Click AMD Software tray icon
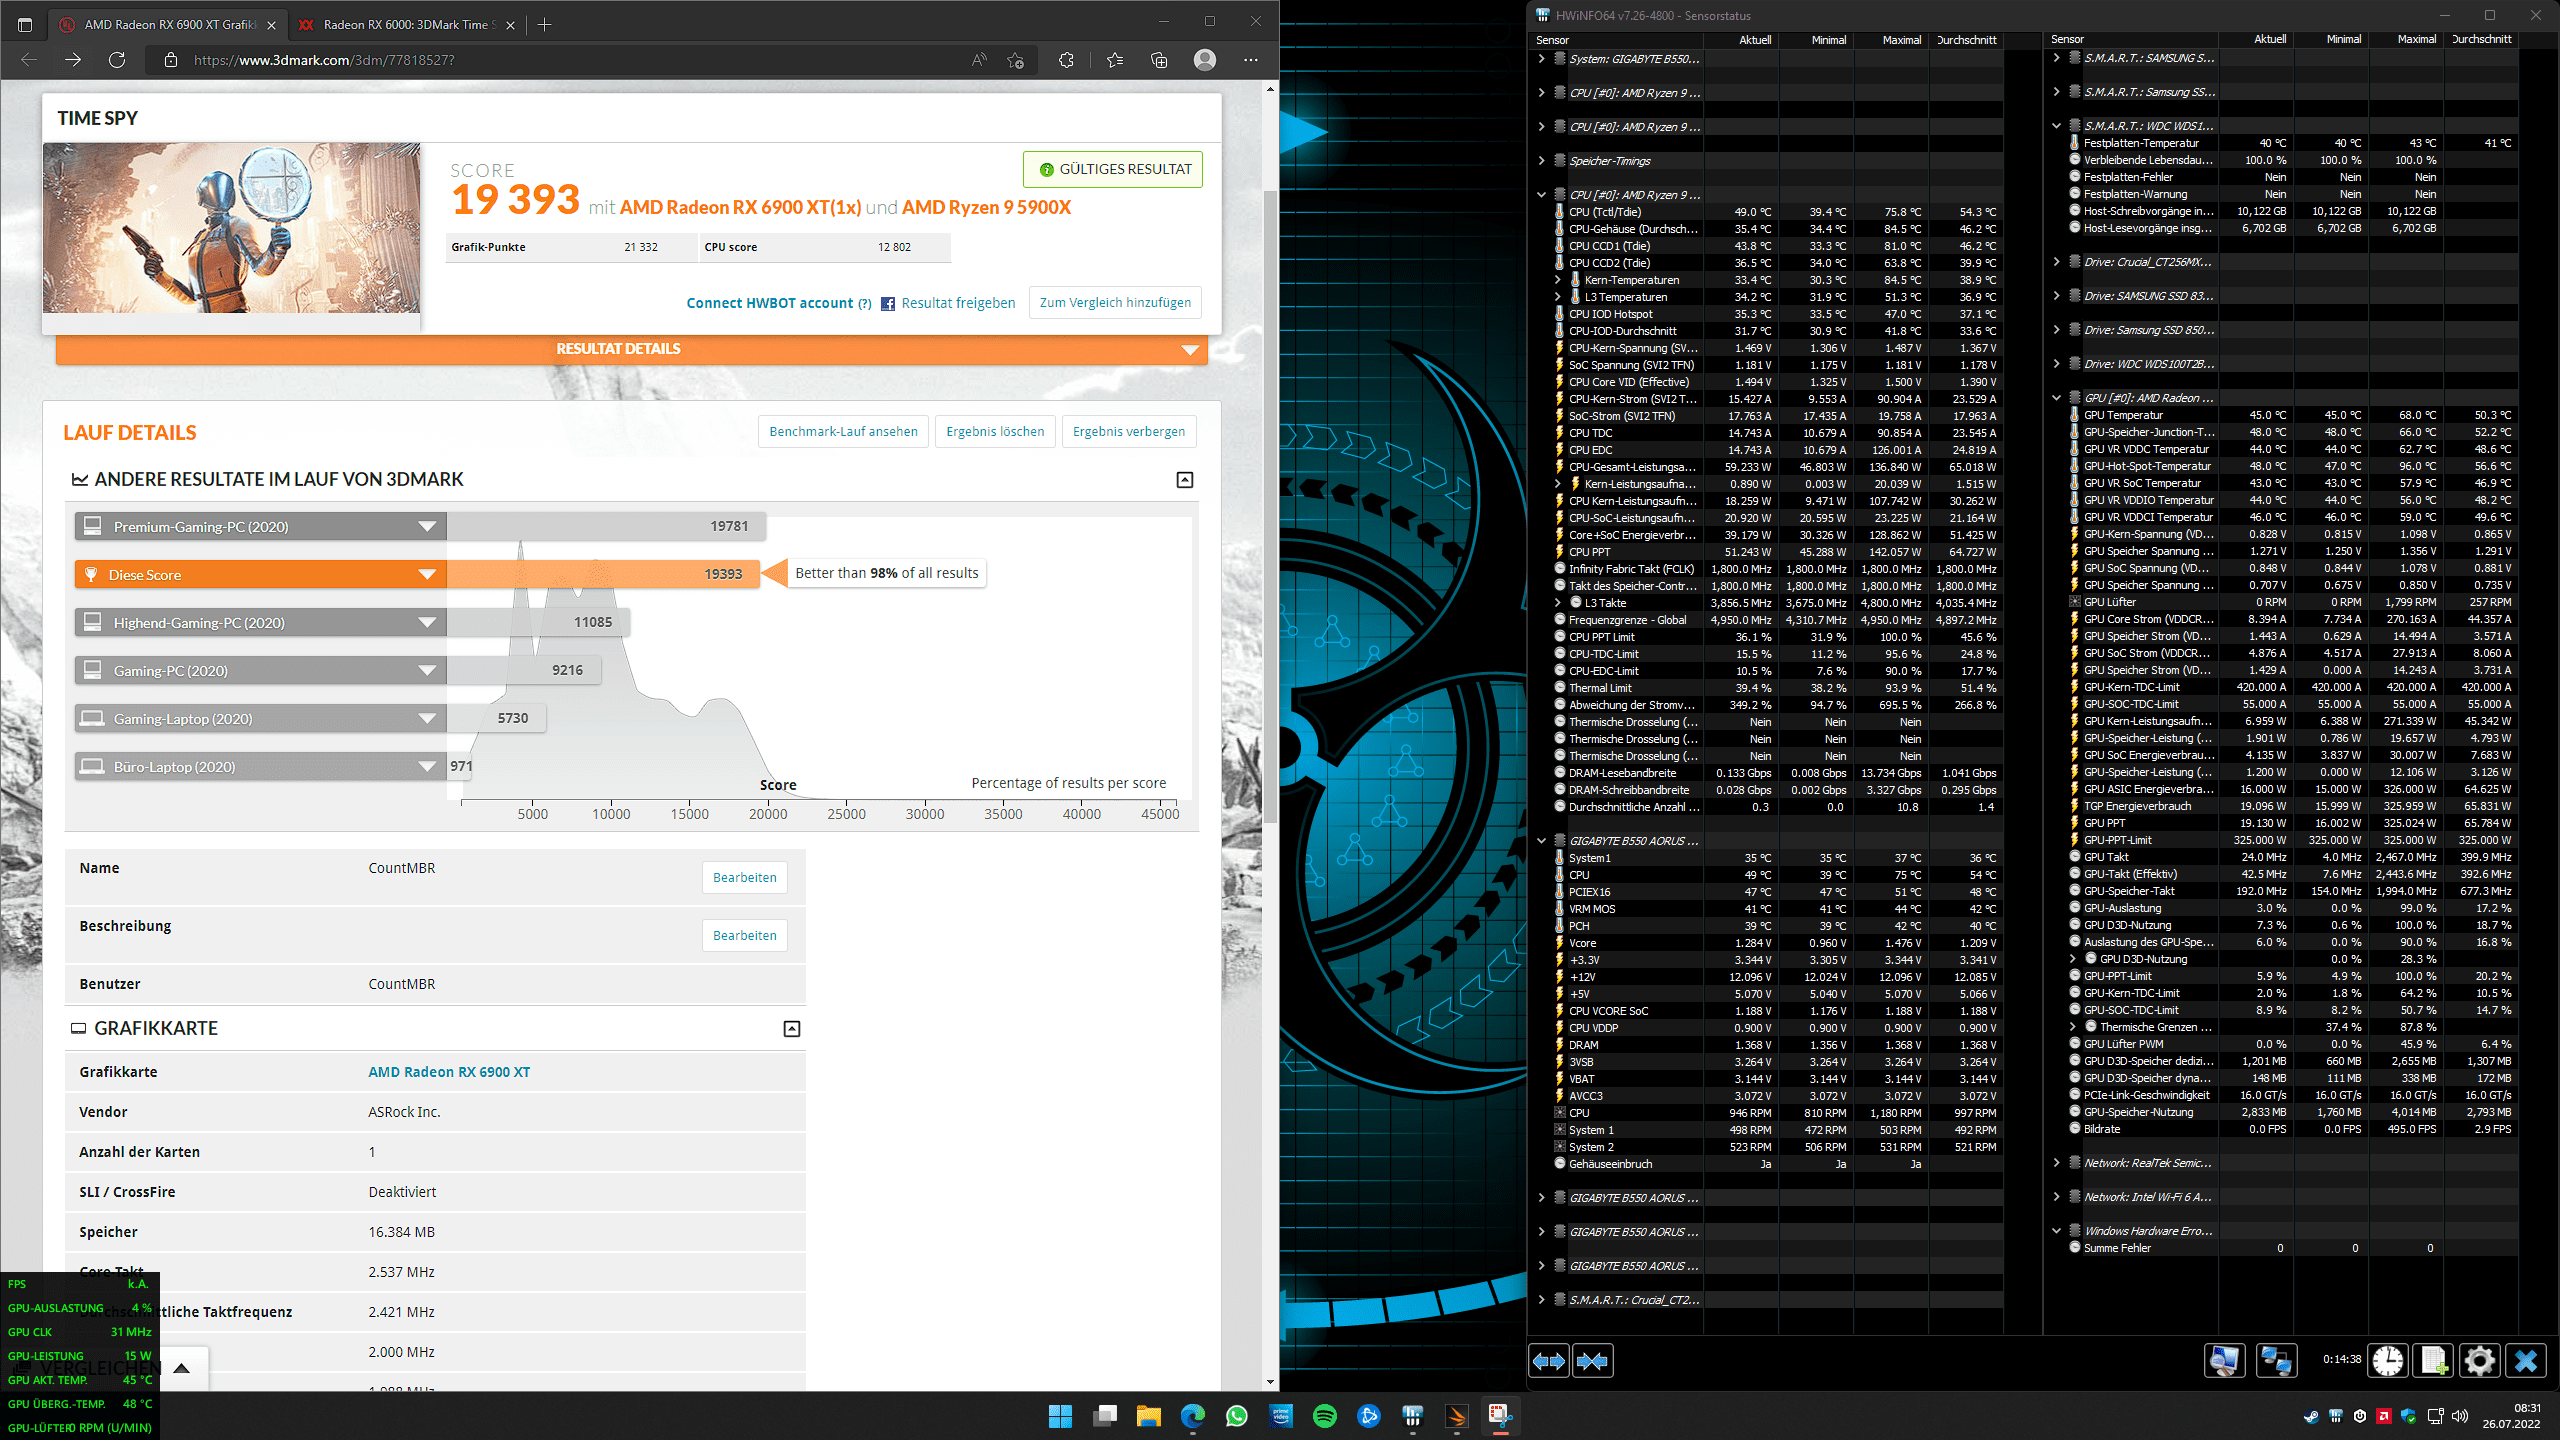 [x=2384, y=1416]
